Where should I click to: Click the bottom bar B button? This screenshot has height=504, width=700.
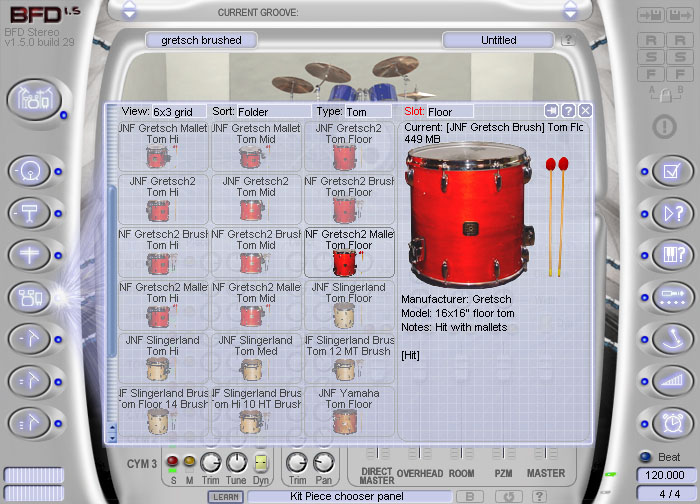click(x=470, y=496)
